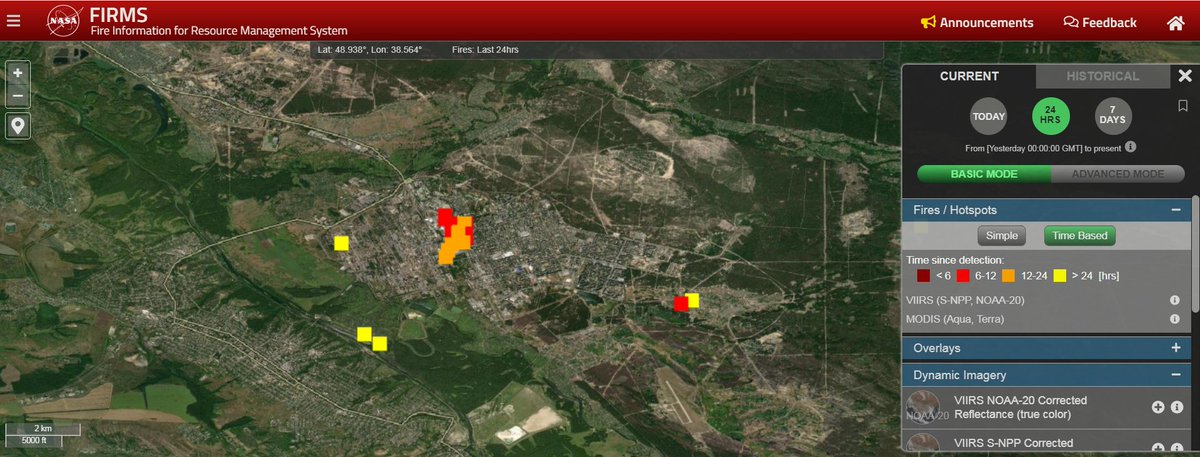Open the Feedback link

[1100, 22]
